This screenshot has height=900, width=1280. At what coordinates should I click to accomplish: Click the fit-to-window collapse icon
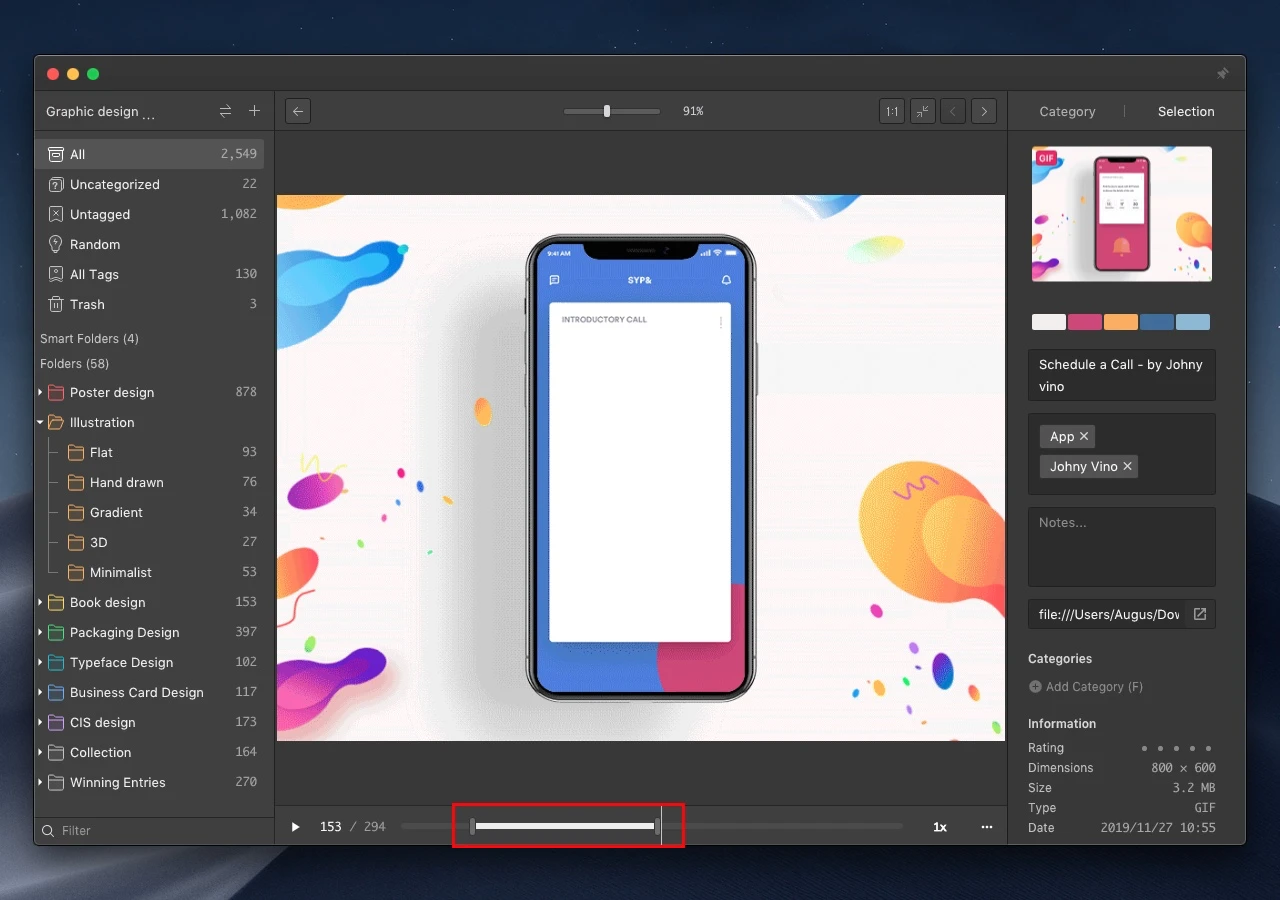tap(923, 111)
